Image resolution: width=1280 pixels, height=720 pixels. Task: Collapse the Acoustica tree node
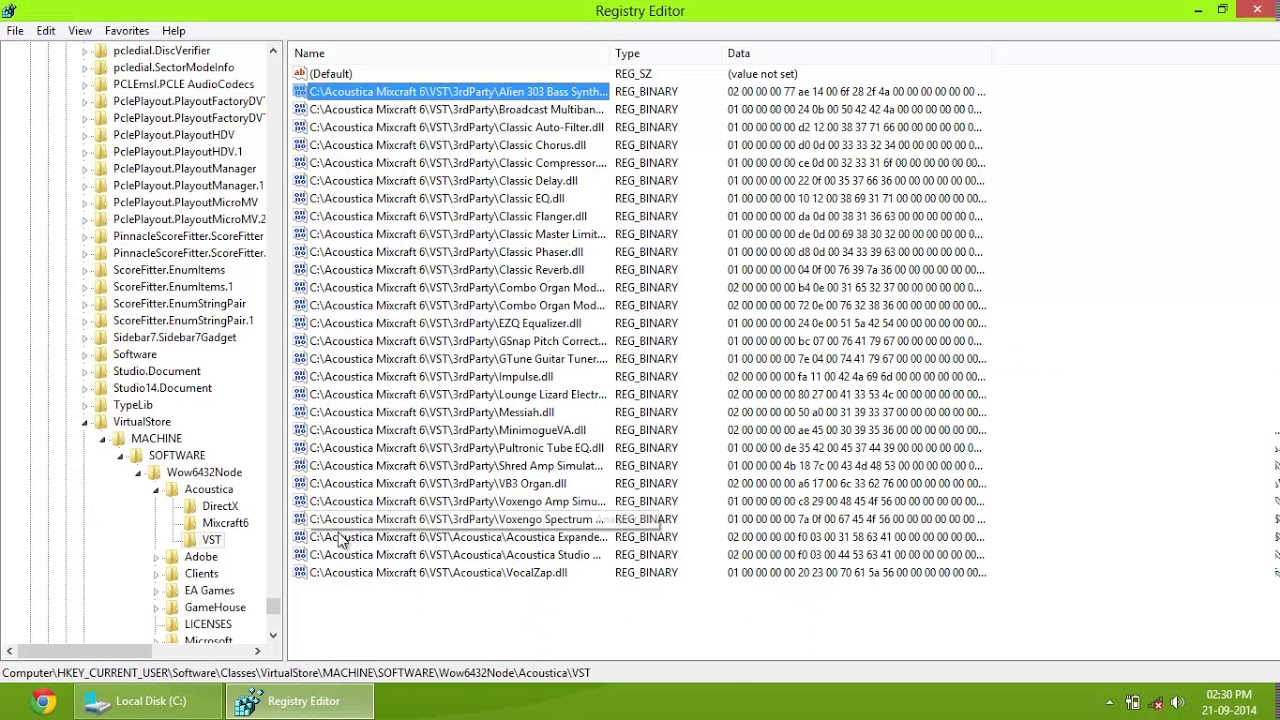pyautogui.click(x=156, y=490)
